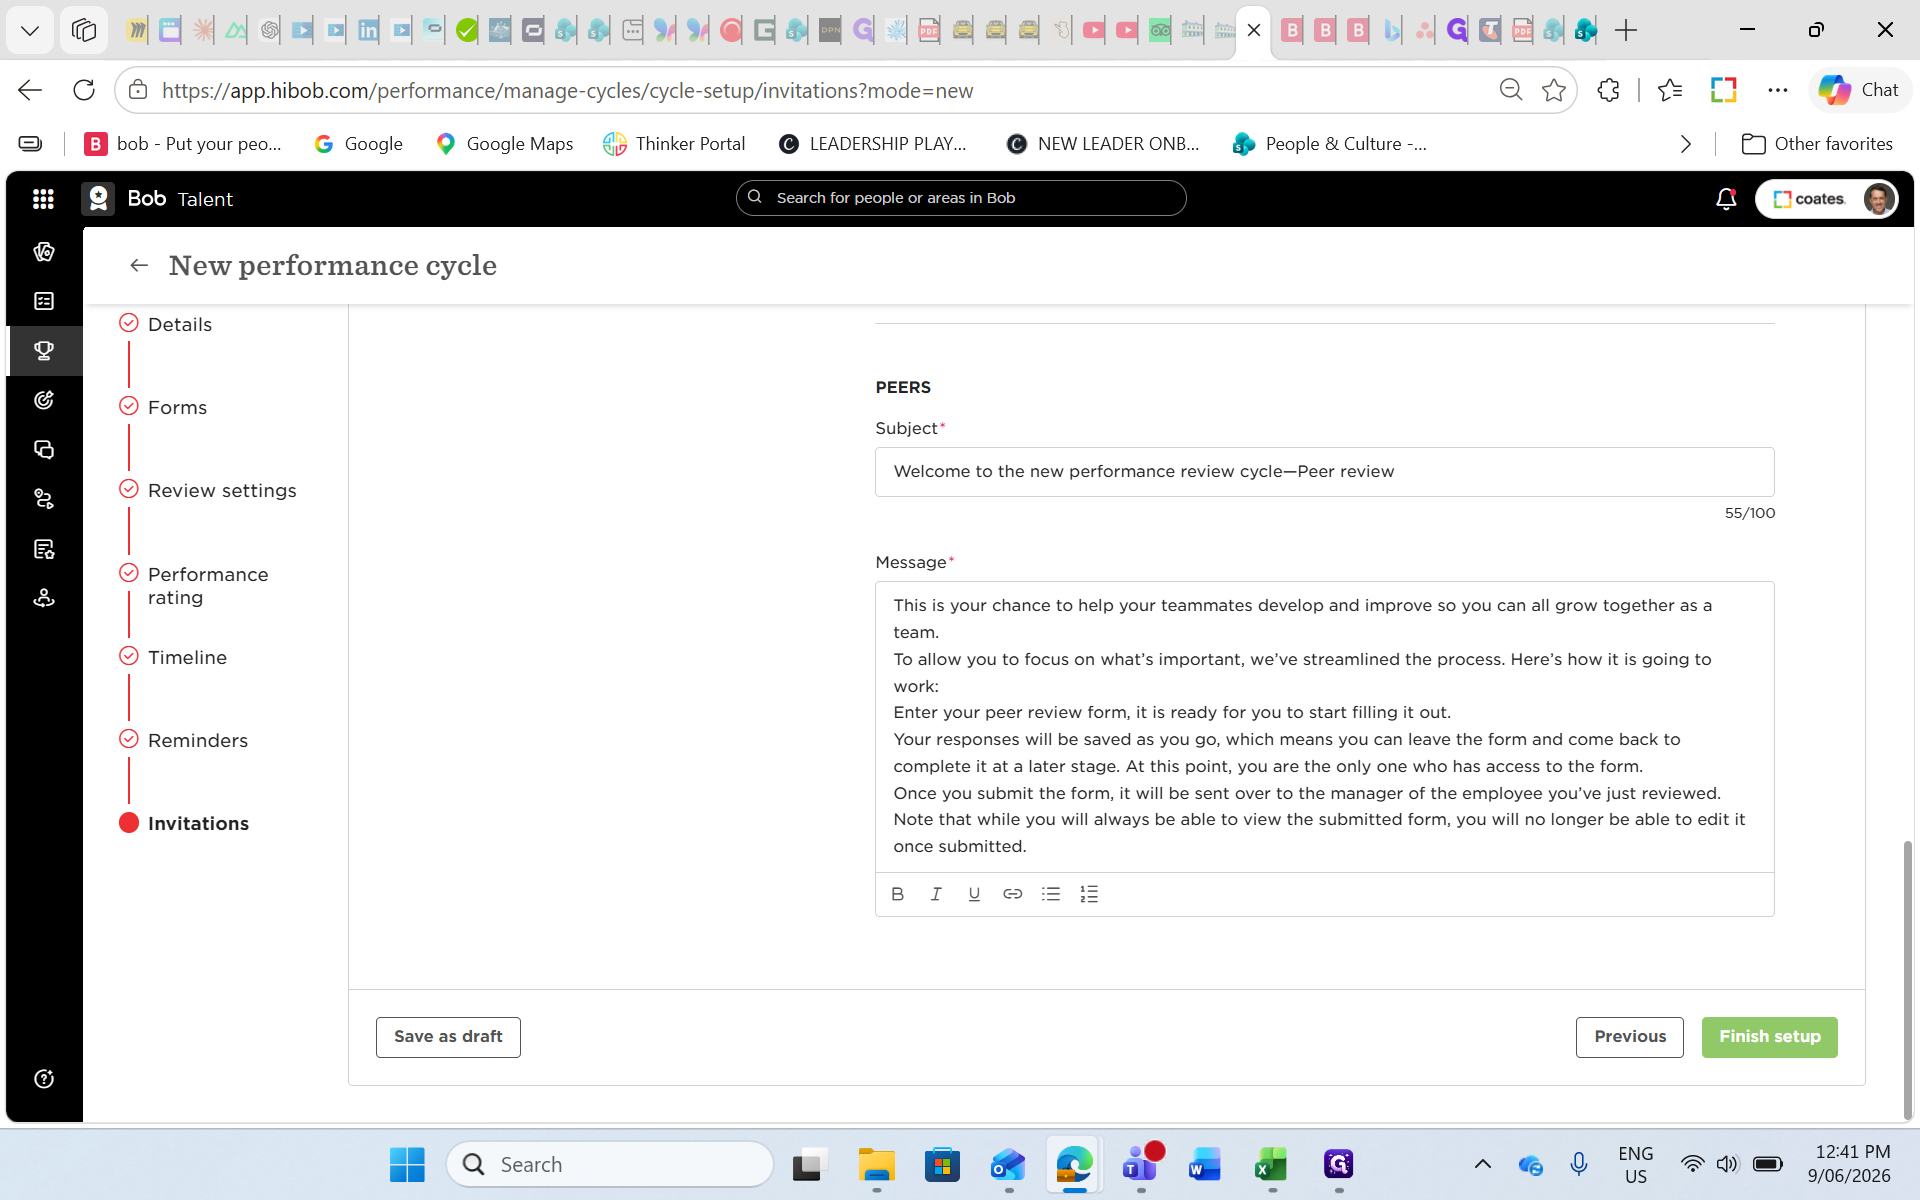Image resolution: width=1920 pixels, height=1200 pixels.
Task: Open the Thinker Portal bookmark
Action: pyautogui.click(x=674, y=144)
